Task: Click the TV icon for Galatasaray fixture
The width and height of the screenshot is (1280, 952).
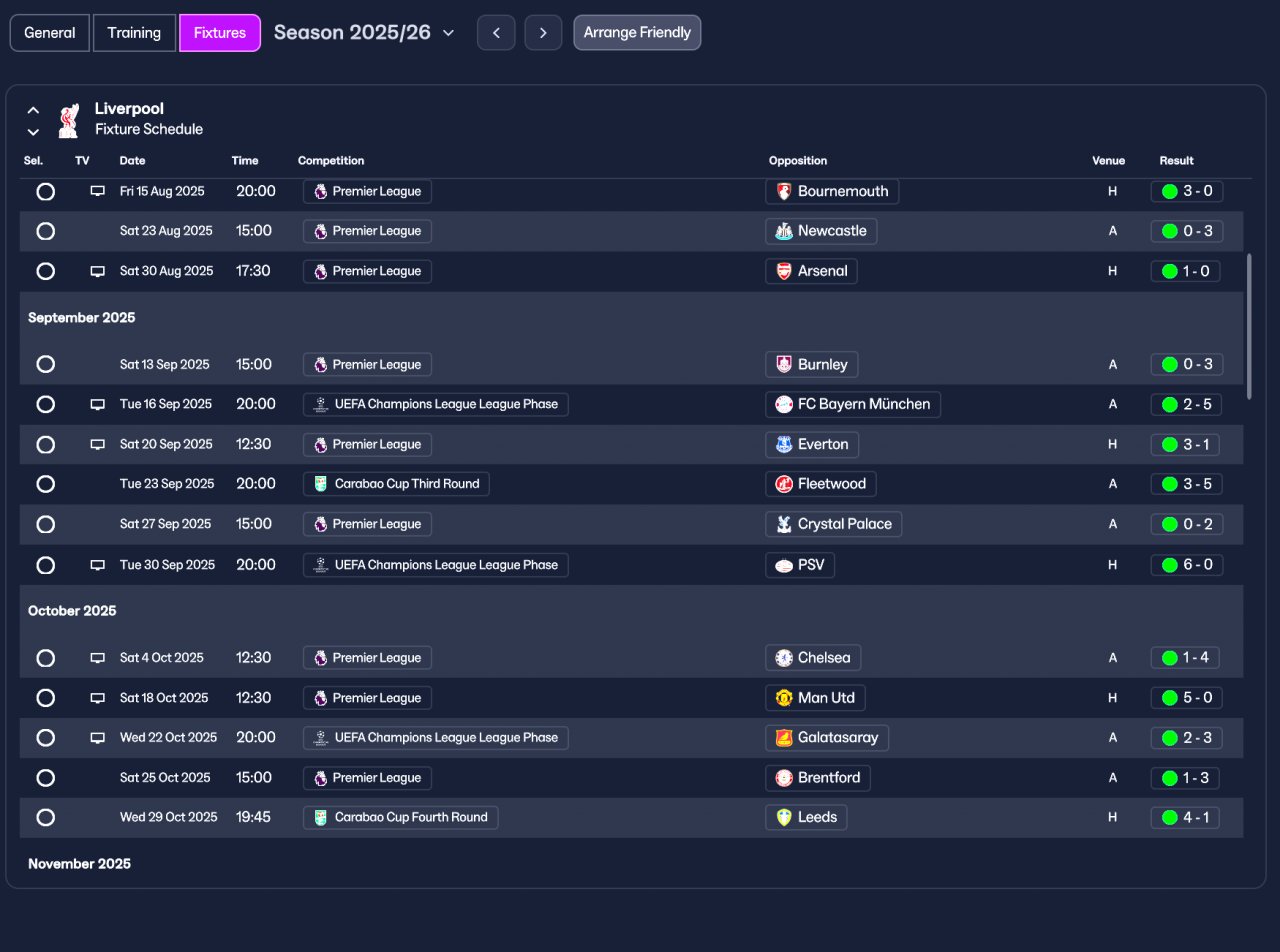Action: point(98,738)
